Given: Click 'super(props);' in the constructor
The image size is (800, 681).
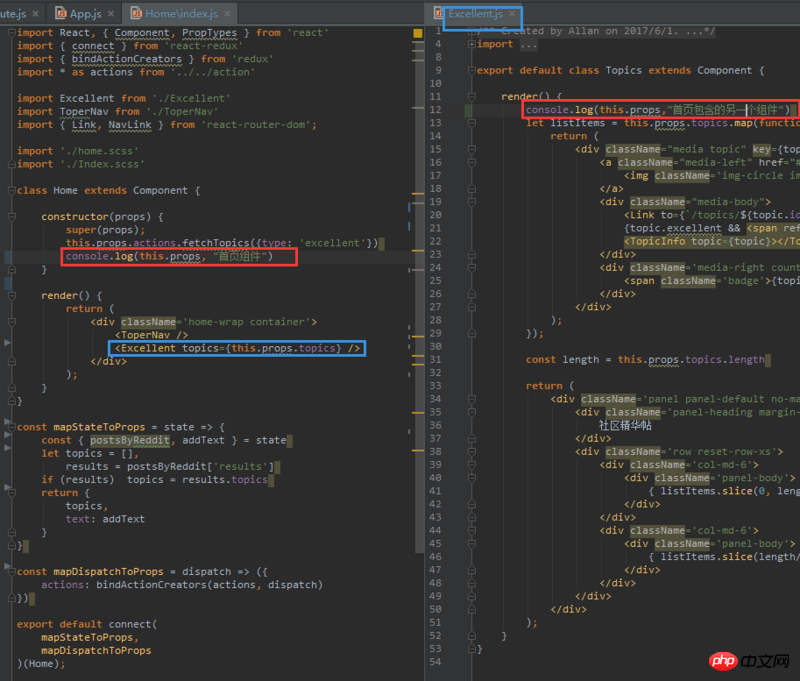Looking at the screenshot, I should click(105, 230).
